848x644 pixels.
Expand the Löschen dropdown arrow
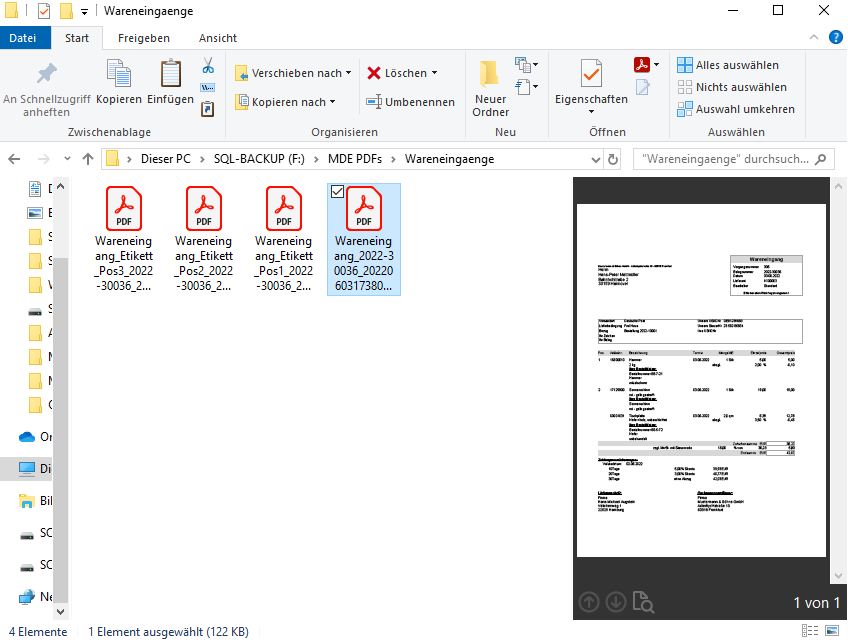pyautogui.click(x=435, y=73)
